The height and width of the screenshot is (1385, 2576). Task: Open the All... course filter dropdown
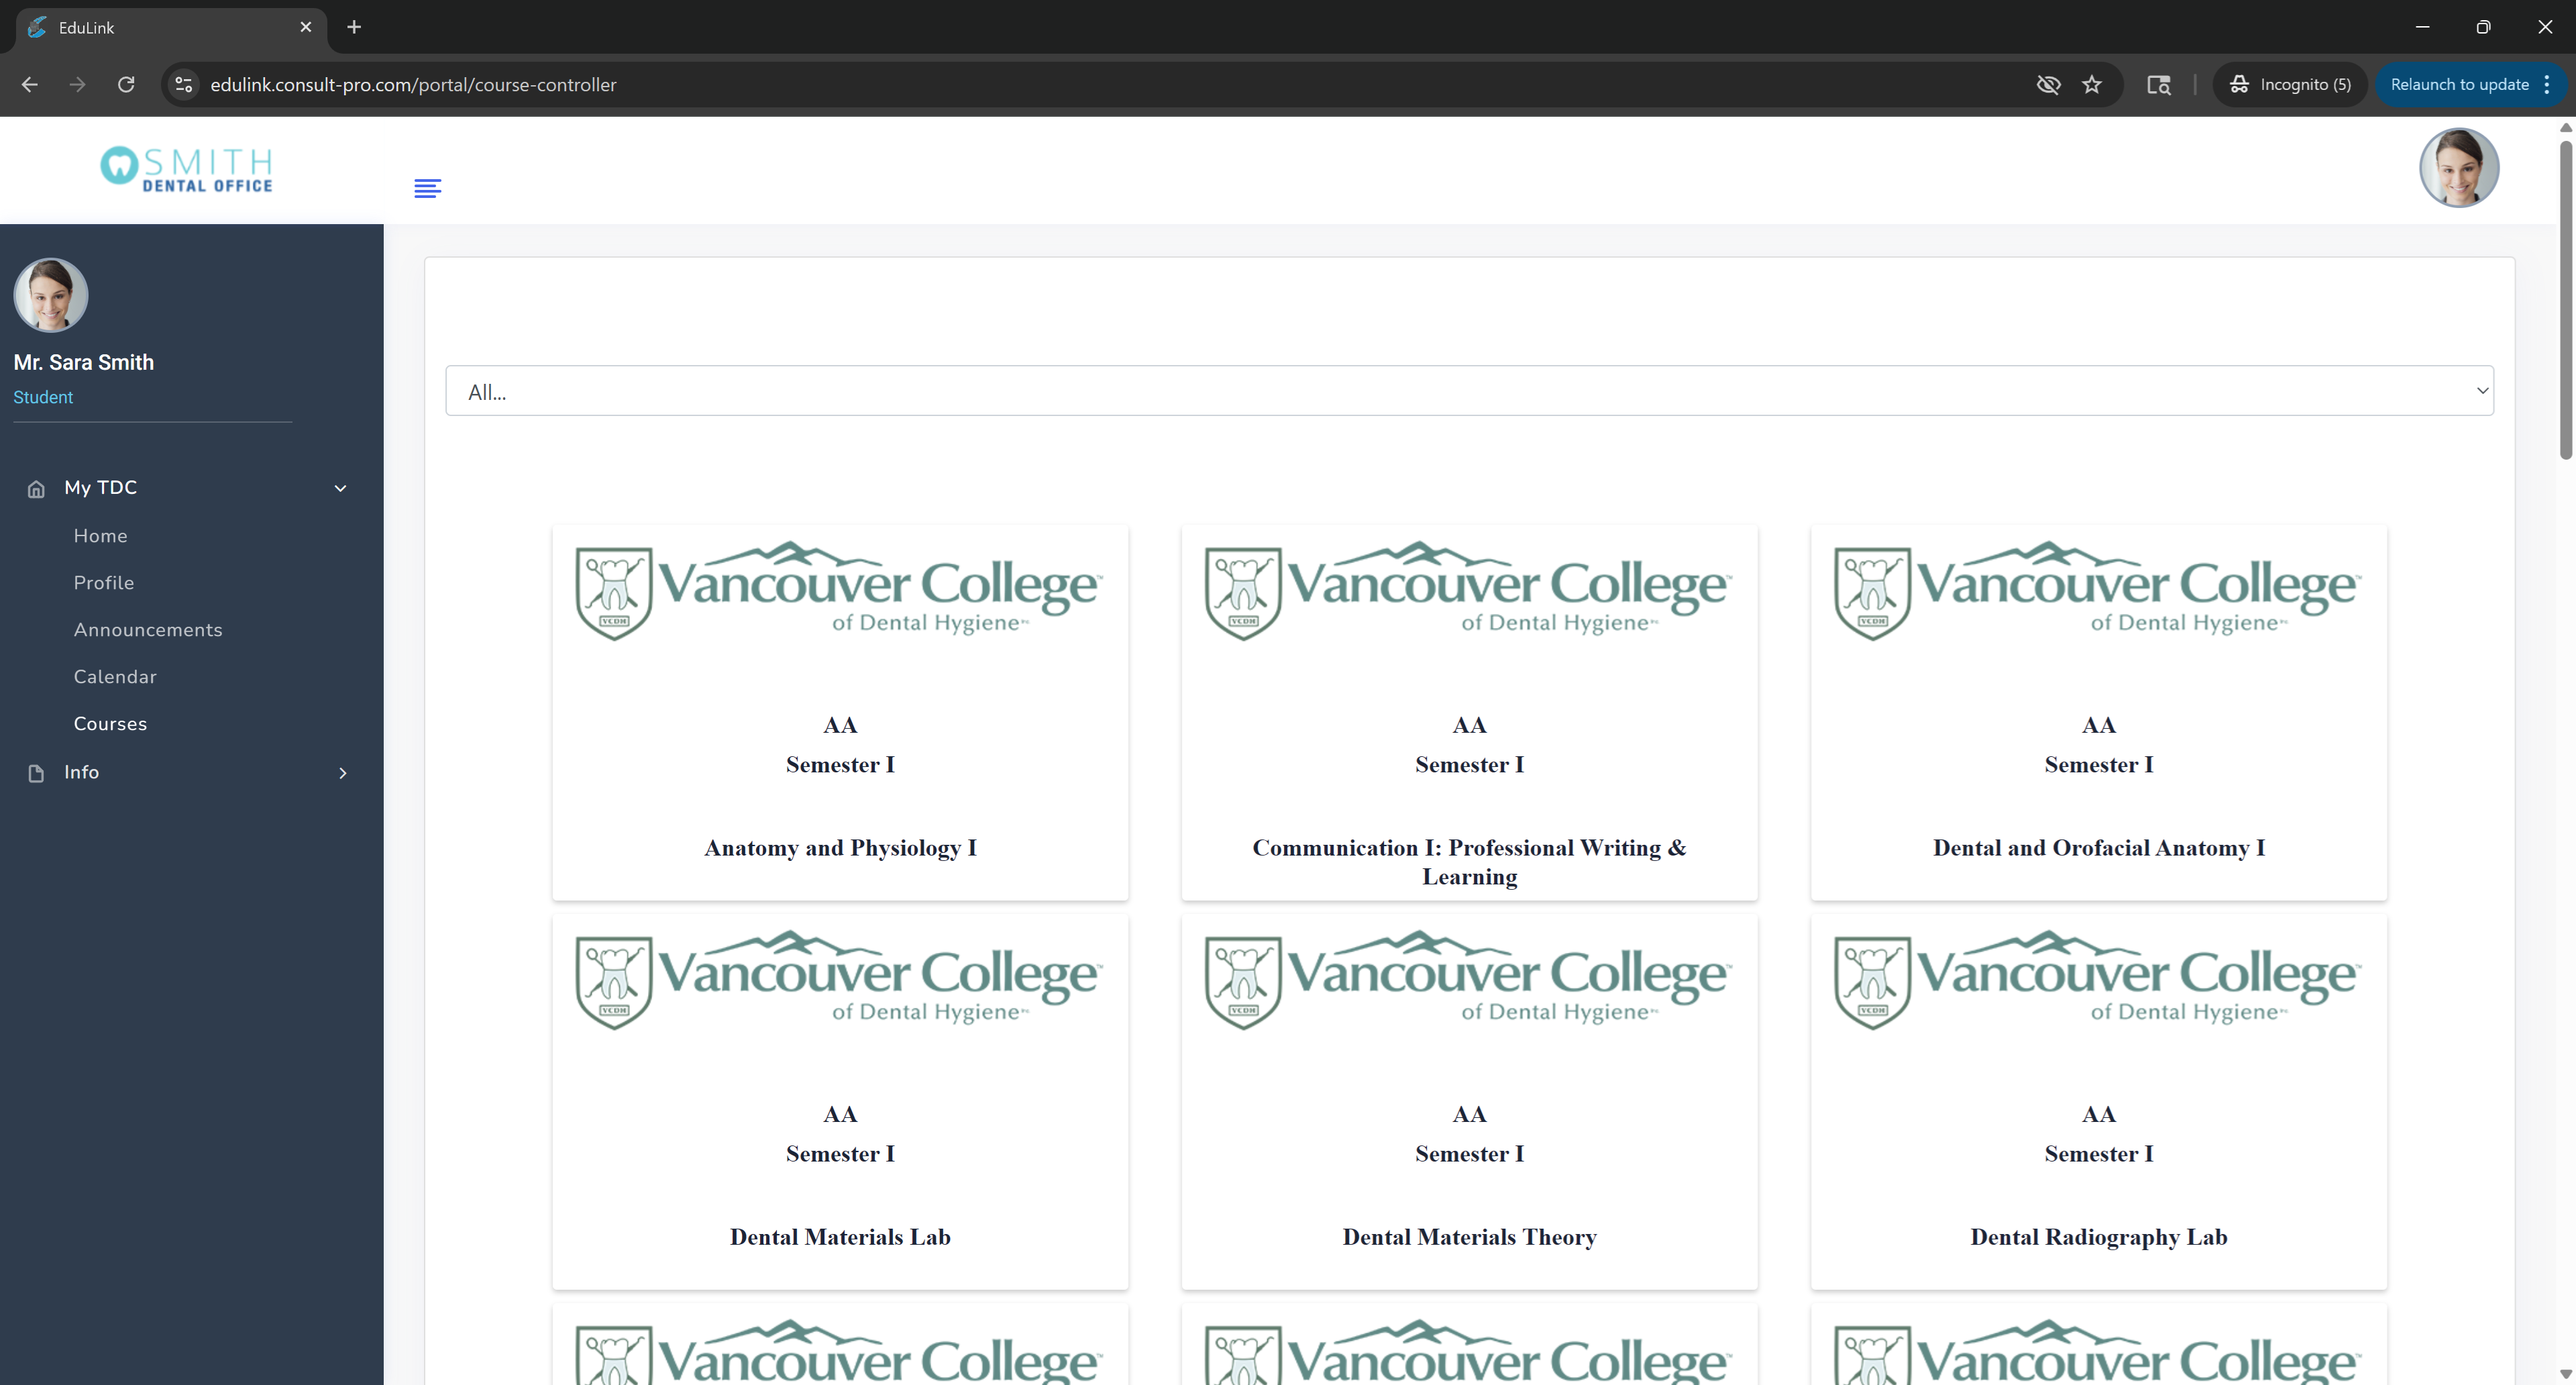pyautogui.click(x=1469, y=391)
